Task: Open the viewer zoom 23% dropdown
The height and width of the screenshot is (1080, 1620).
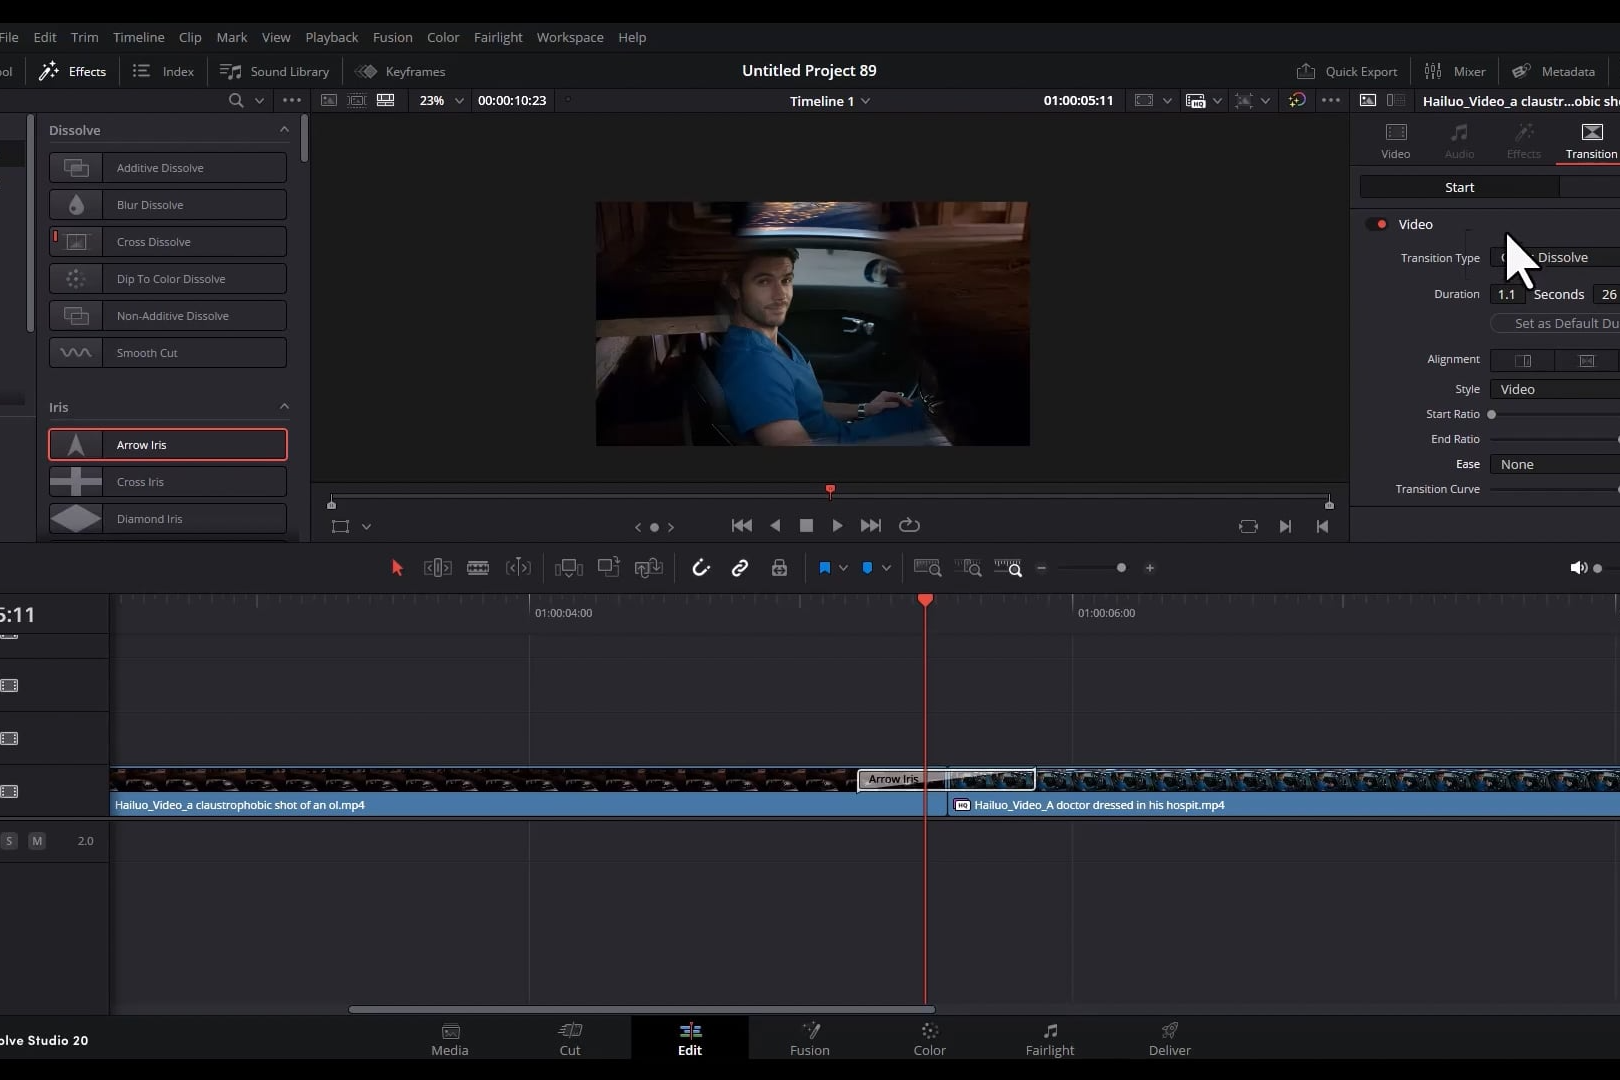Action: point(441,100)
